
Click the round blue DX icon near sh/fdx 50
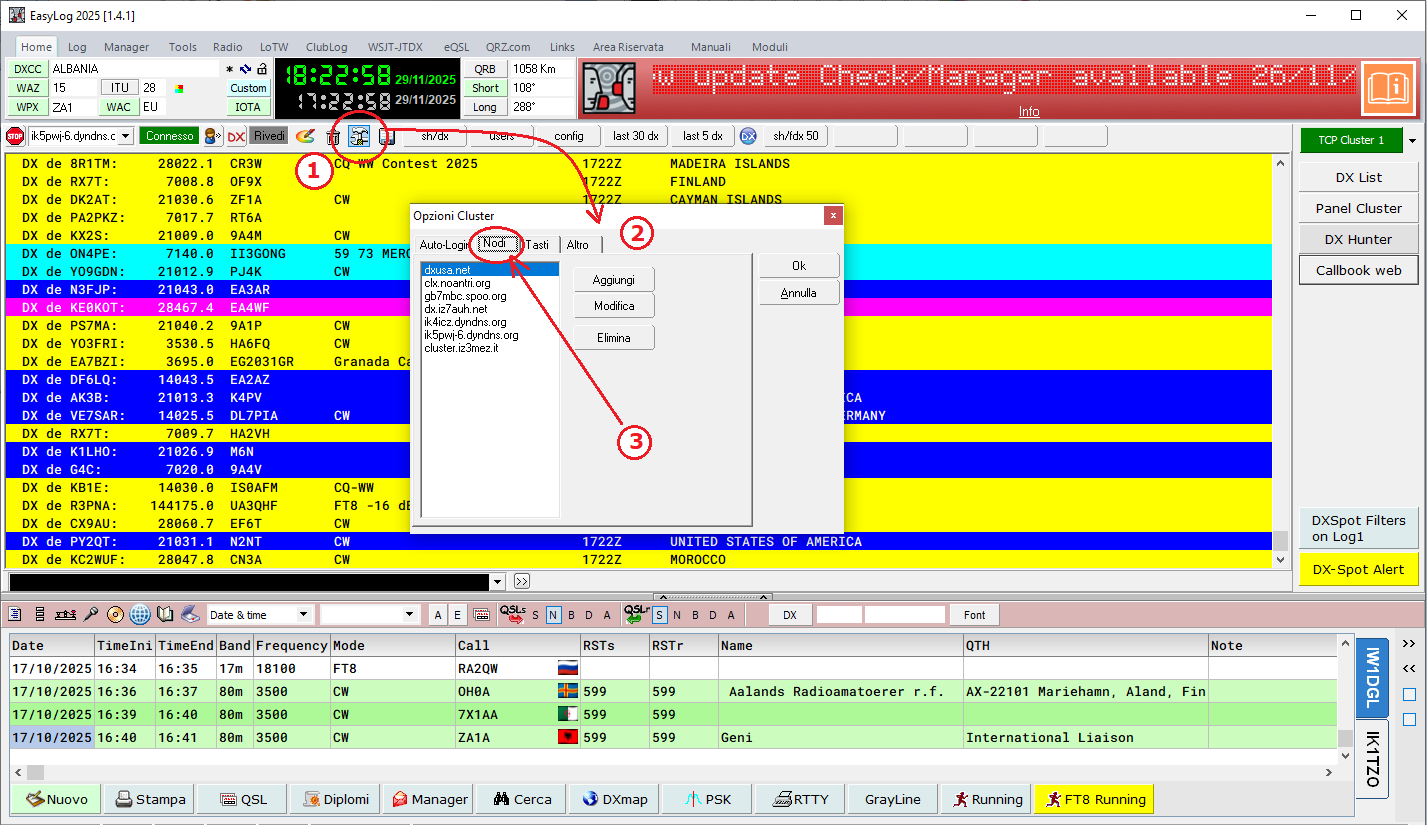(x=748, y=136)
